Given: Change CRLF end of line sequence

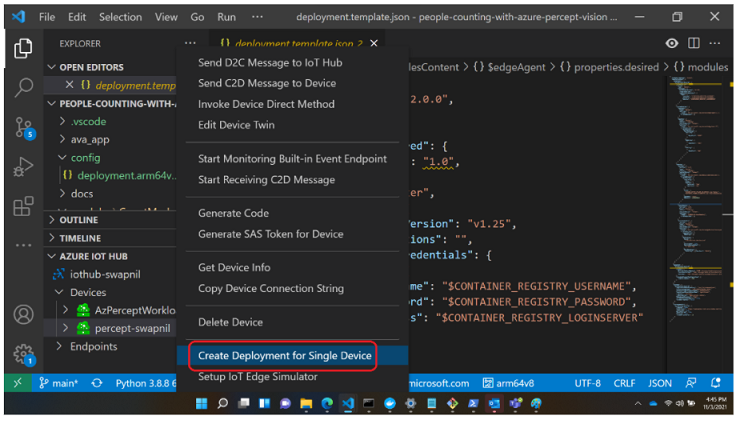Looking at the screenshot, I should [x=624, y=383].
